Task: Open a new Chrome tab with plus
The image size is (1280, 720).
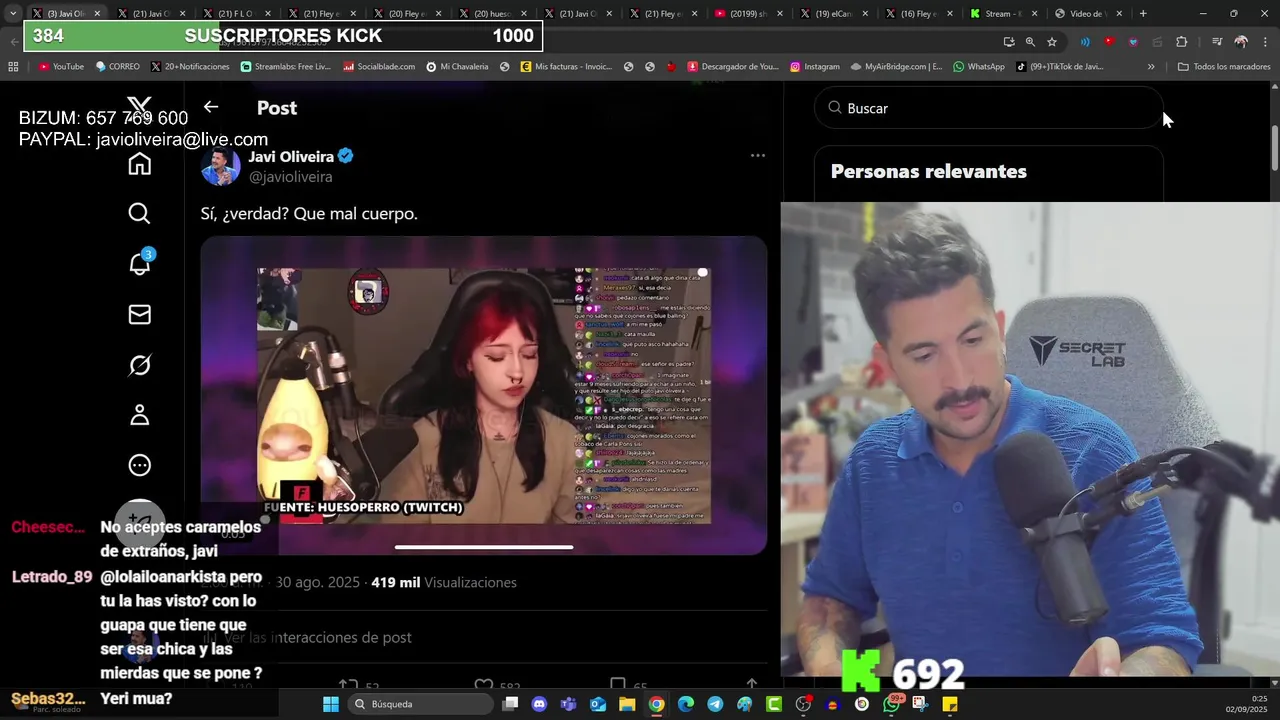Action: [x=1143, y=14]
